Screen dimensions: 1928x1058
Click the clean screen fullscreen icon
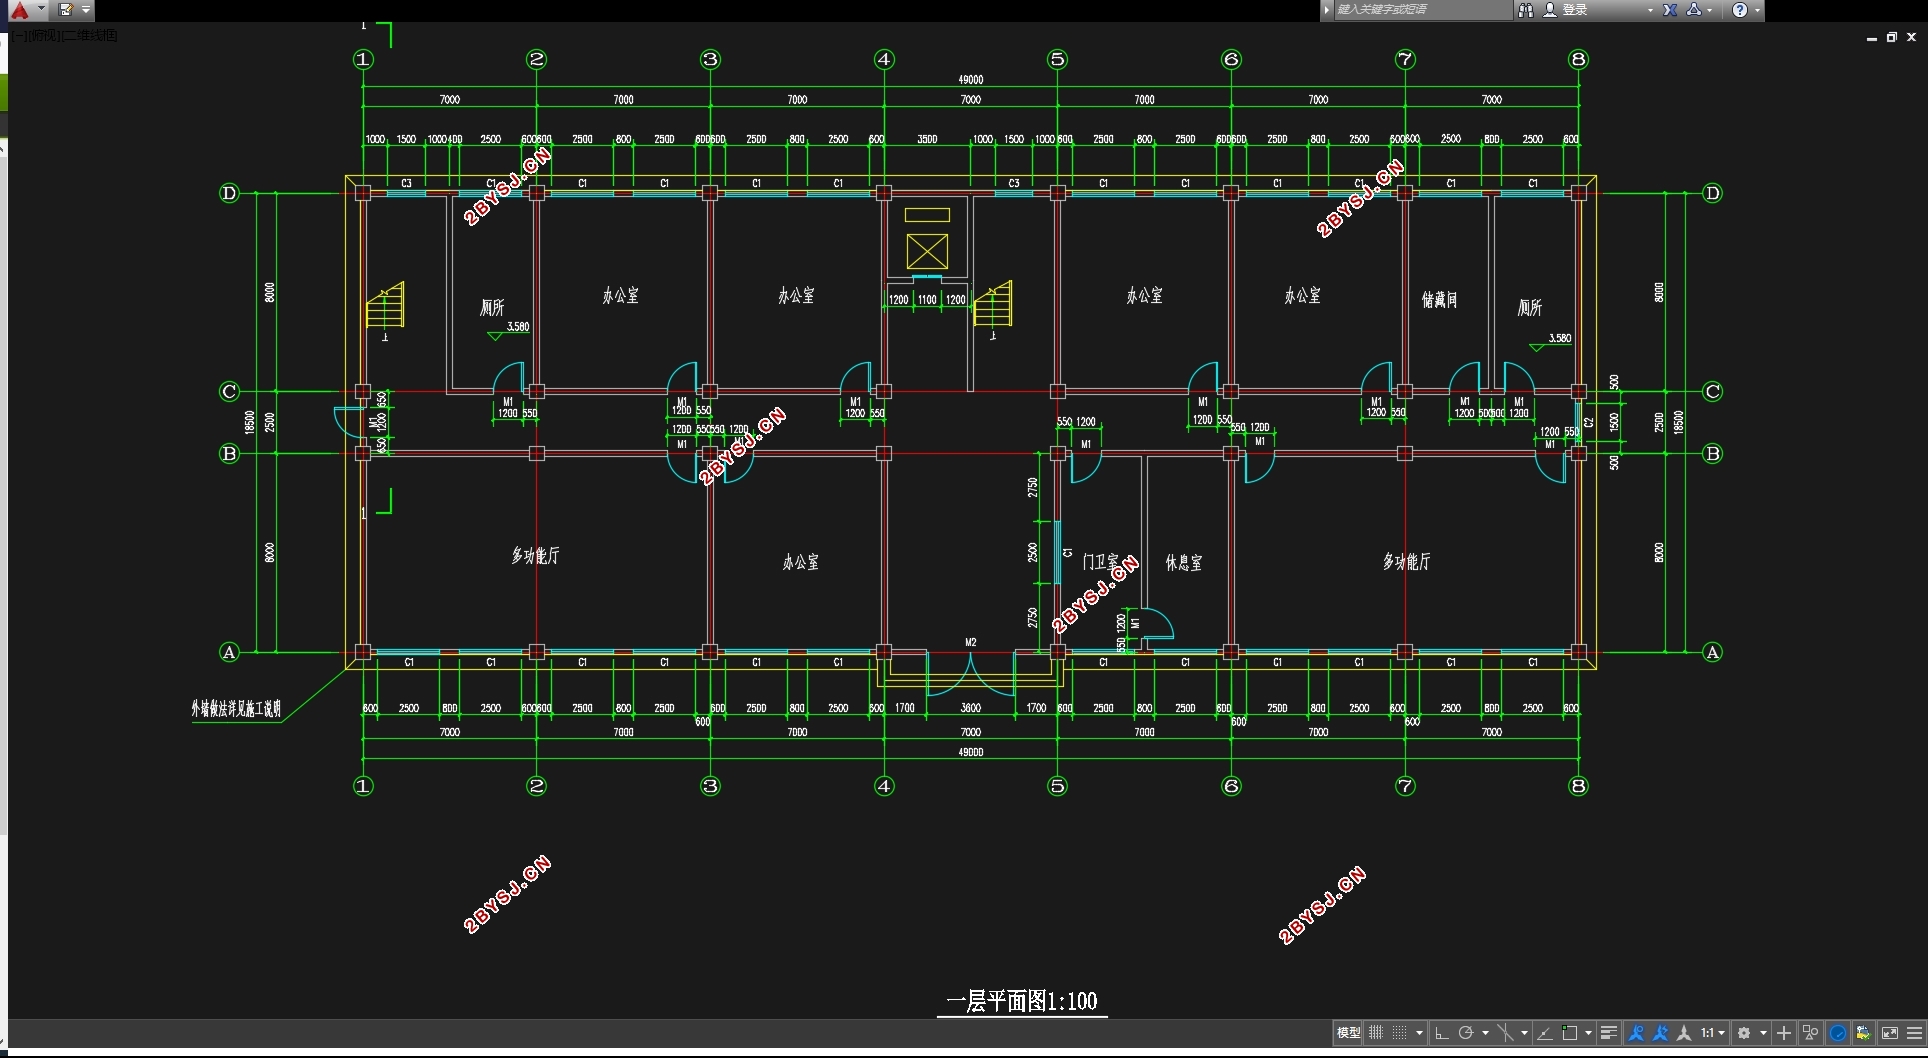point(1889,1033)
